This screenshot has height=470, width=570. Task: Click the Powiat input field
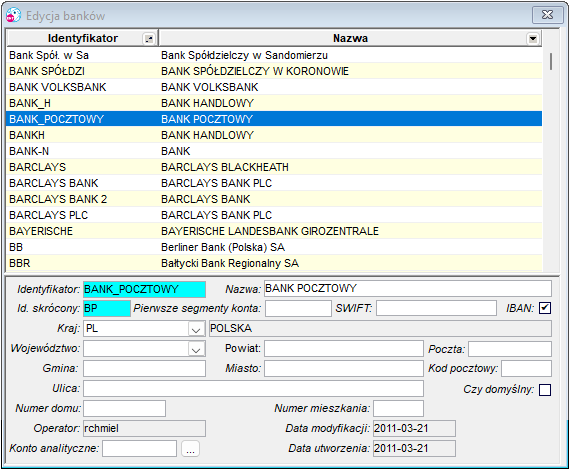tap(344, 349)
